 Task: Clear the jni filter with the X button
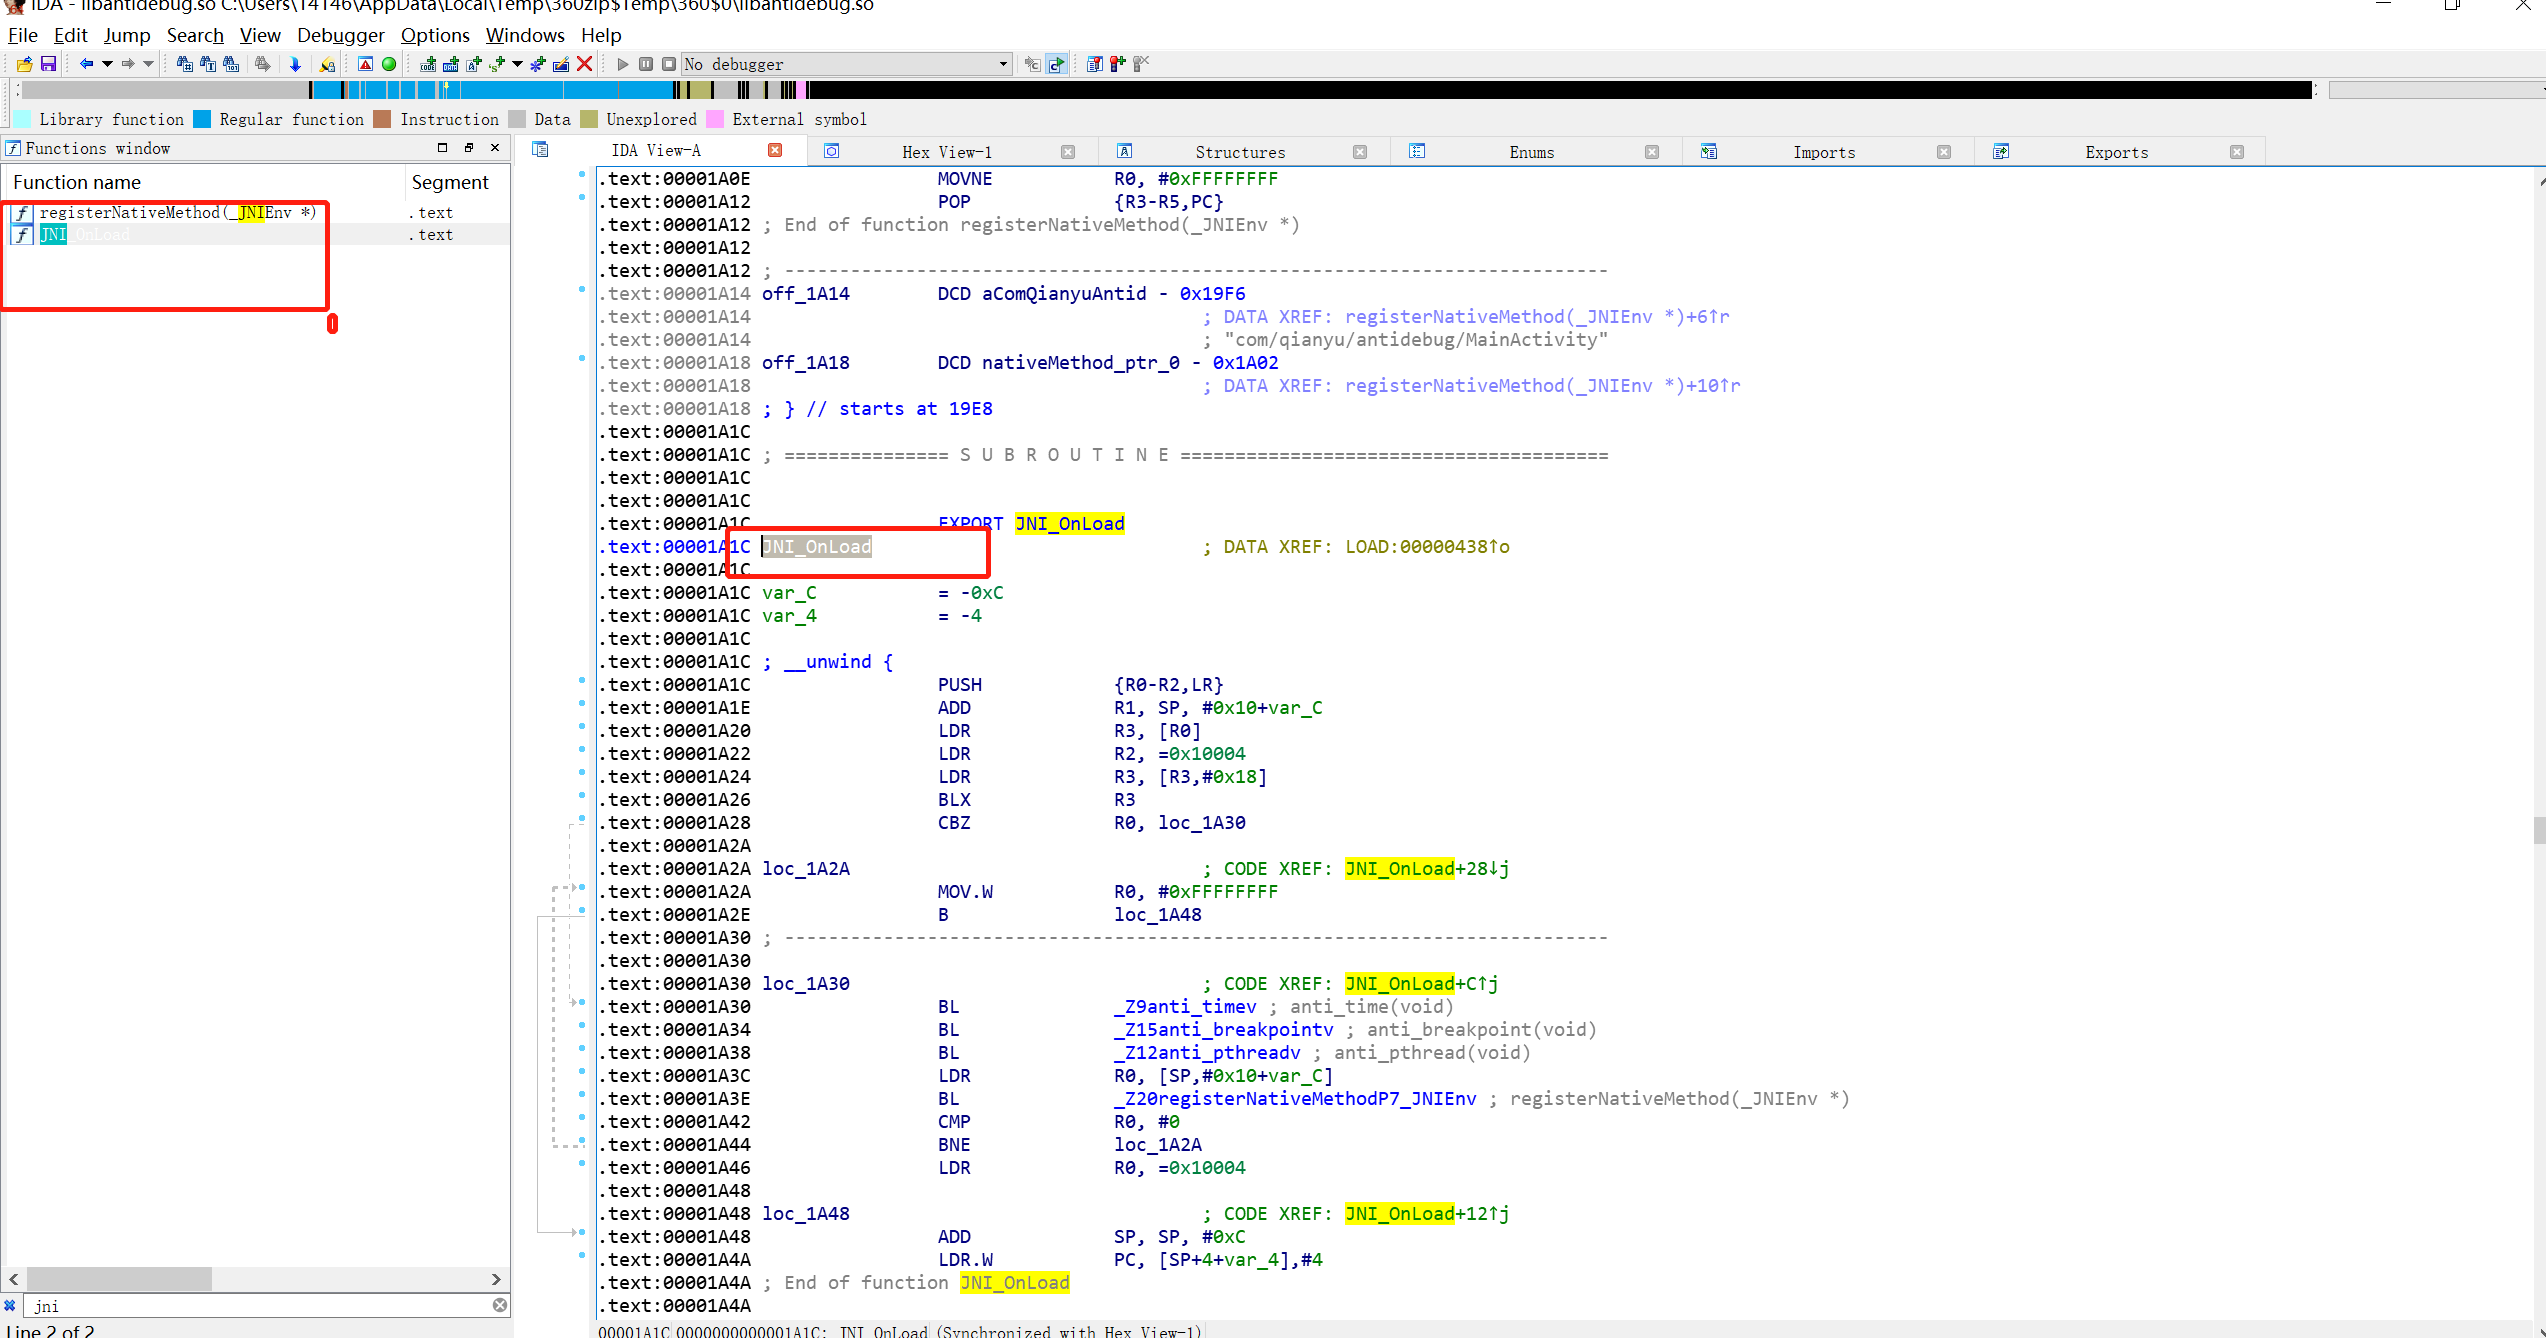pyautogui.click(x=500, y=1305)
